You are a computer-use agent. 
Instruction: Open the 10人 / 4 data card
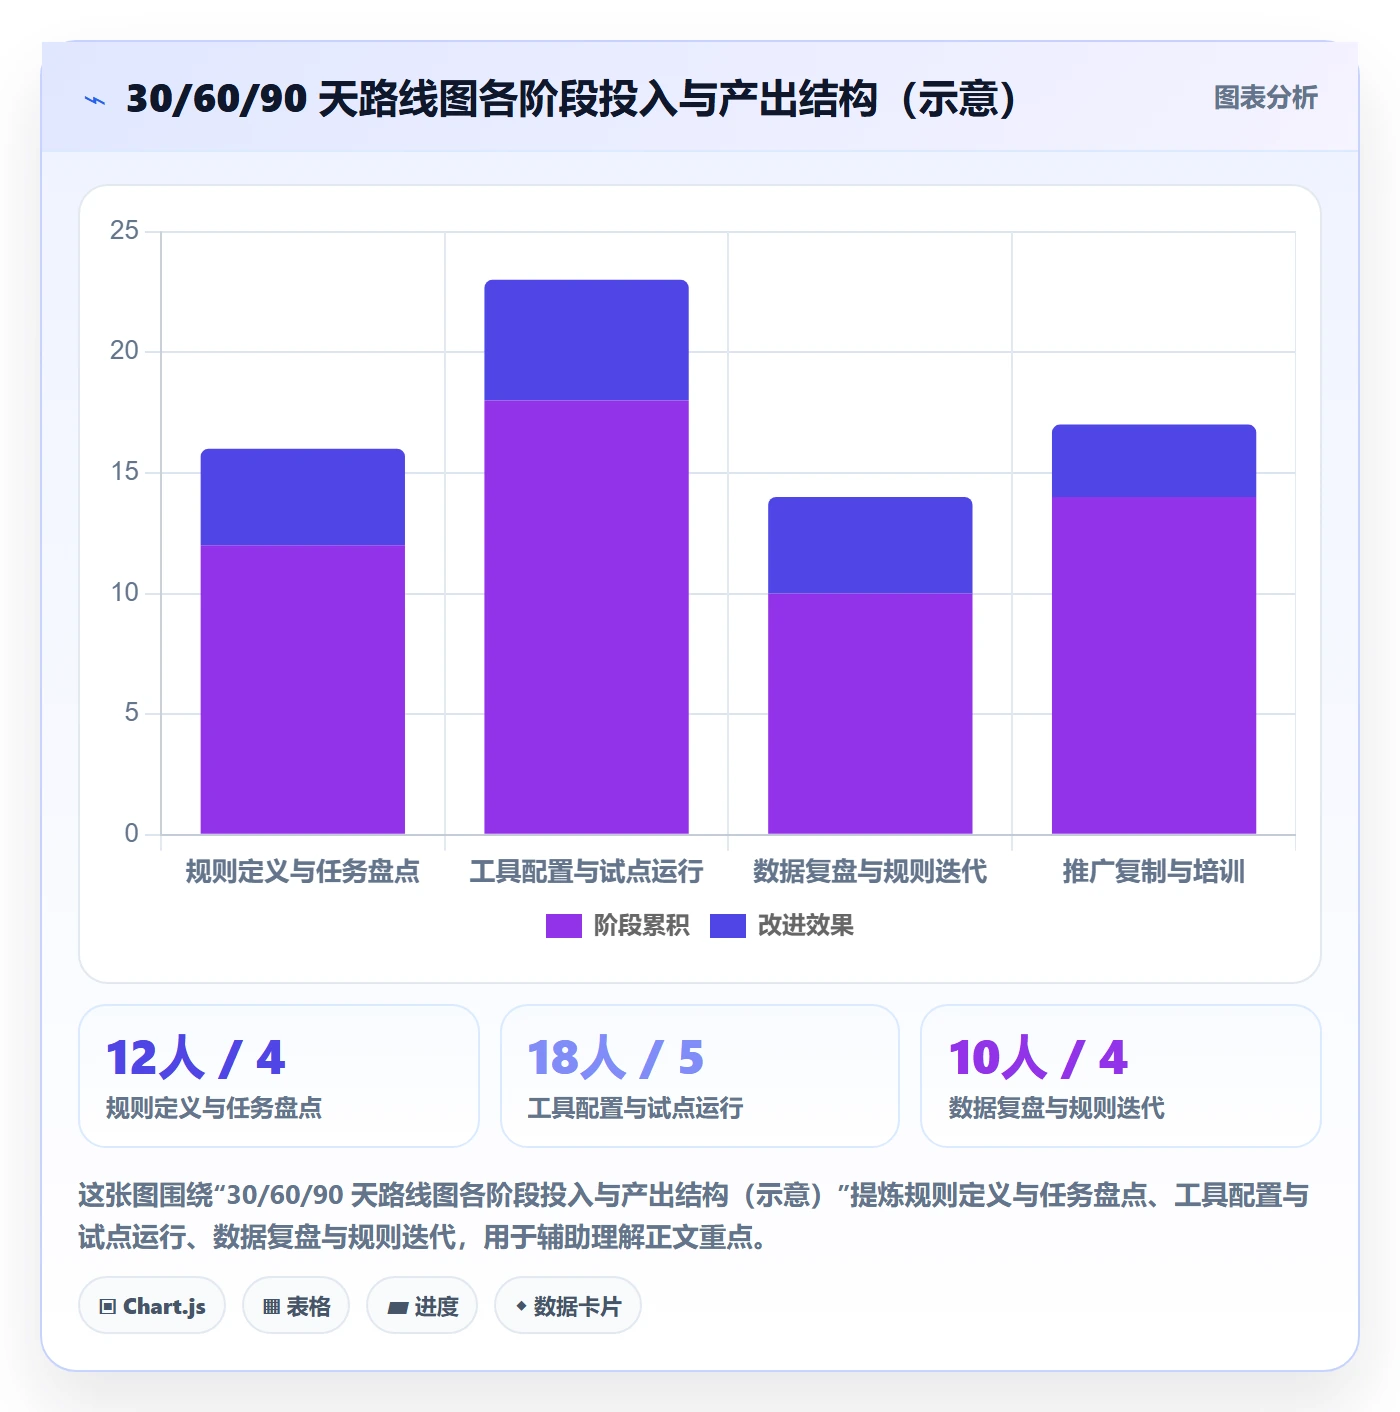pos(1121,1076)
